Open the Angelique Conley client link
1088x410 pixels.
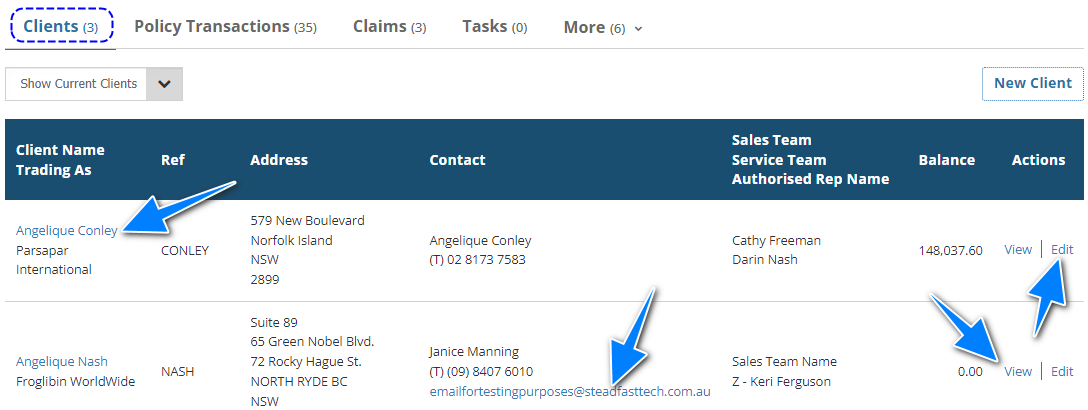click(66, 230)
